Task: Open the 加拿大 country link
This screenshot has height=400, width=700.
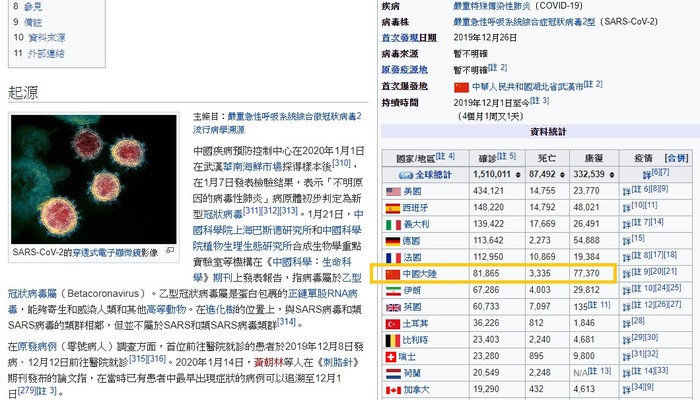Action: (x=417, y=390)
